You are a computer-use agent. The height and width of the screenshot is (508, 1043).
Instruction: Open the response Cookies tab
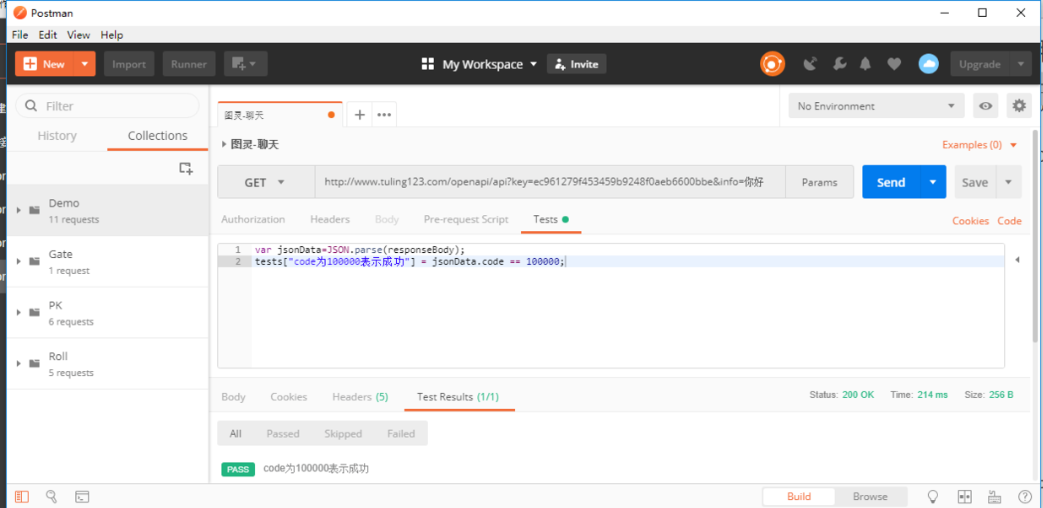pyautogui.click(x=289, y=397)
